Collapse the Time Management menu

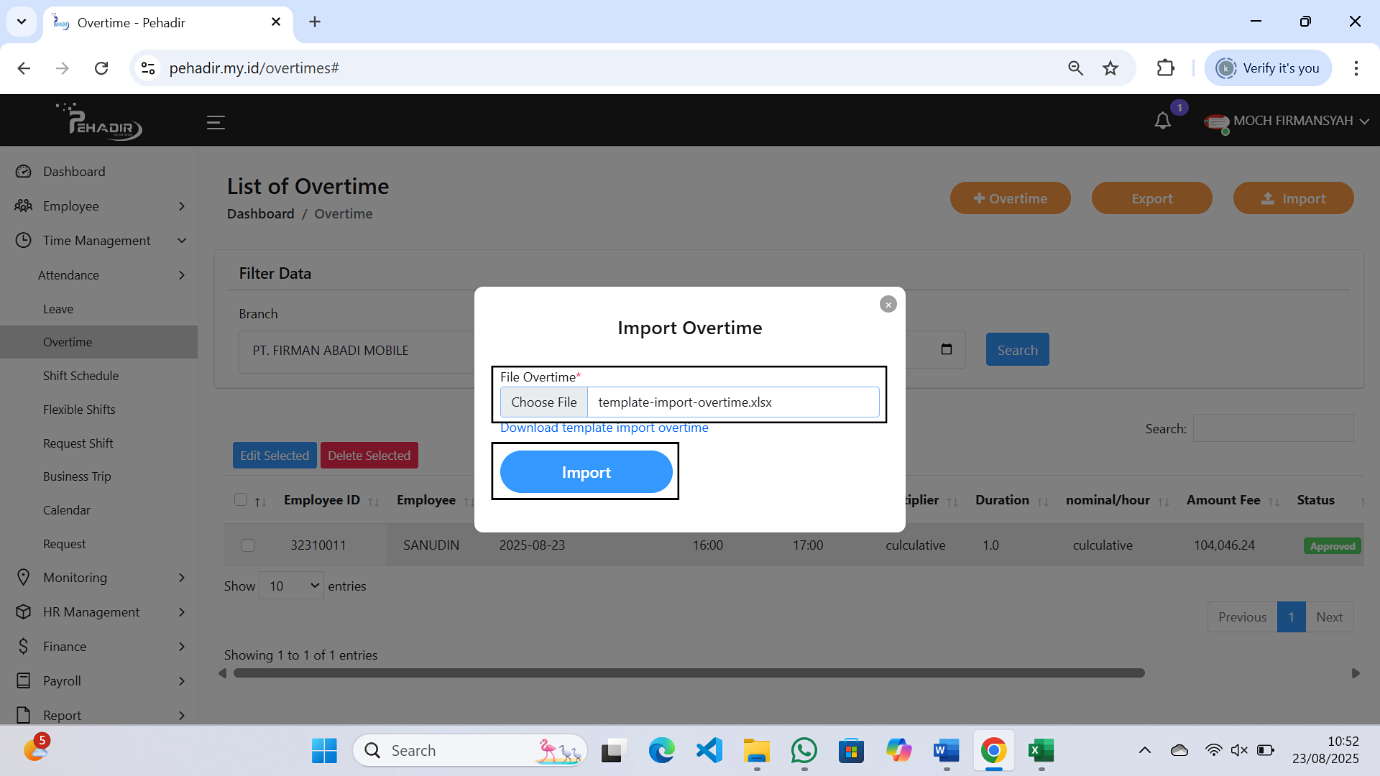coord(100,240)
